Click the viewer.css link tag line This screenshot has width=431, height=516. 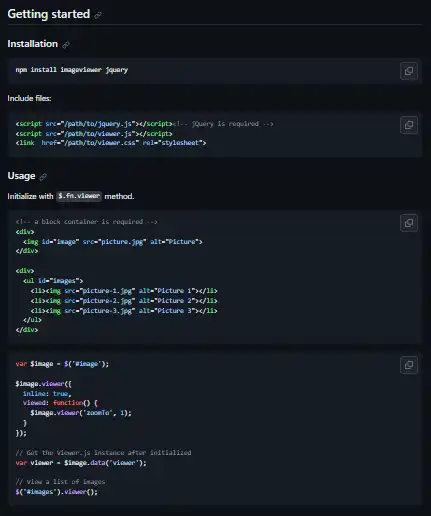point(111,143)
